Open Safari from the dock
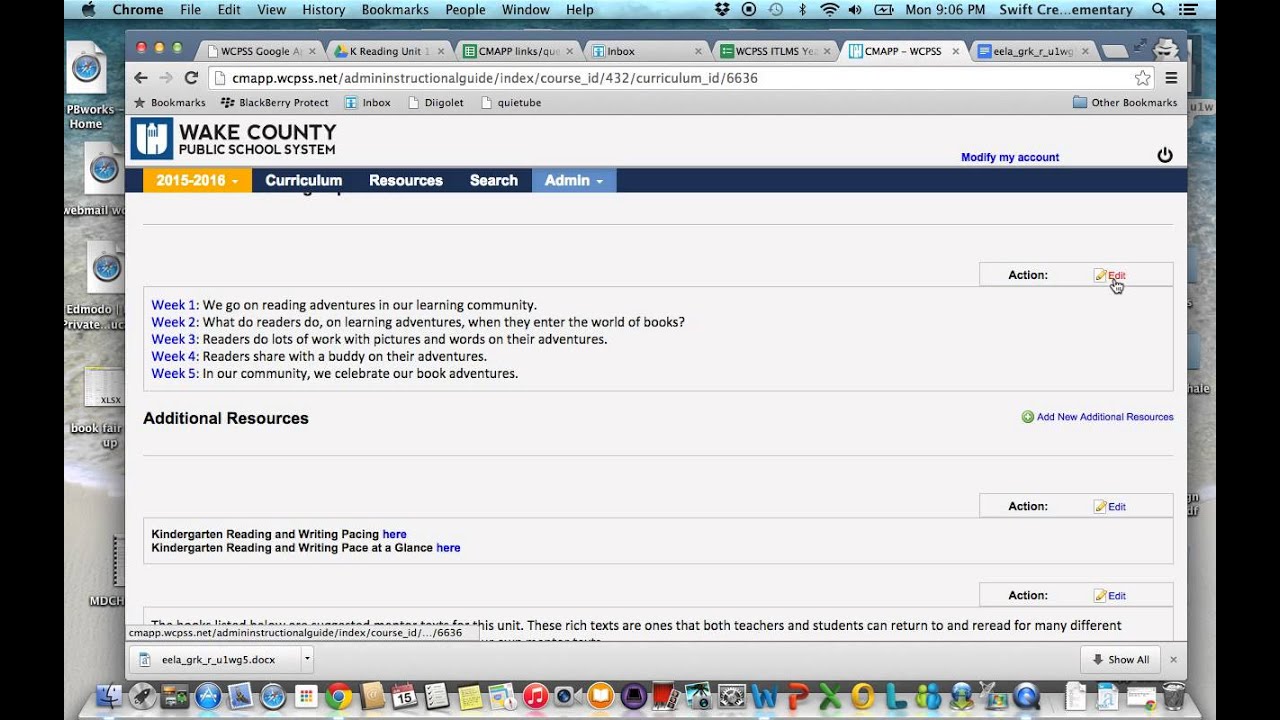 [273, 696]
